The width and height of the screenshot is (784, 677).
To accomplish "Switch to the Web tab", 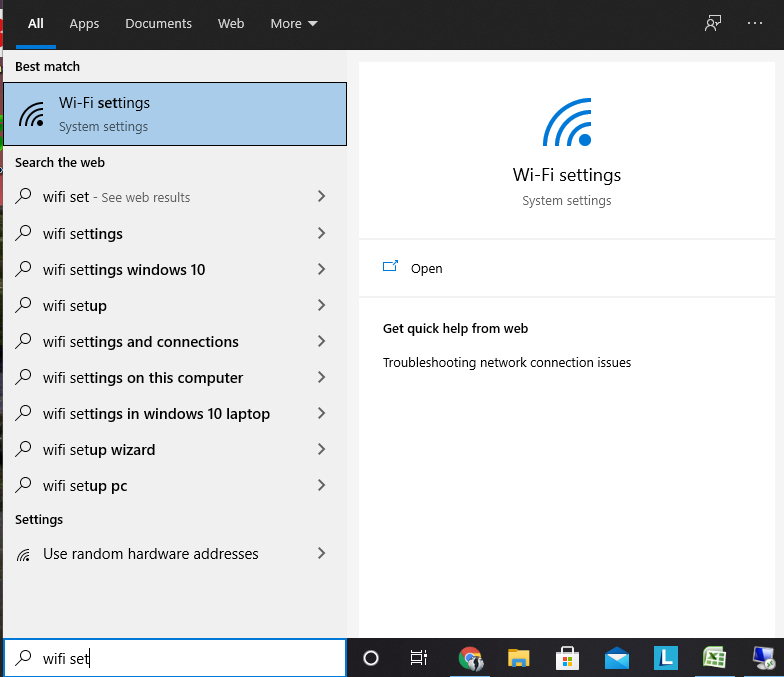I will 231,24.
